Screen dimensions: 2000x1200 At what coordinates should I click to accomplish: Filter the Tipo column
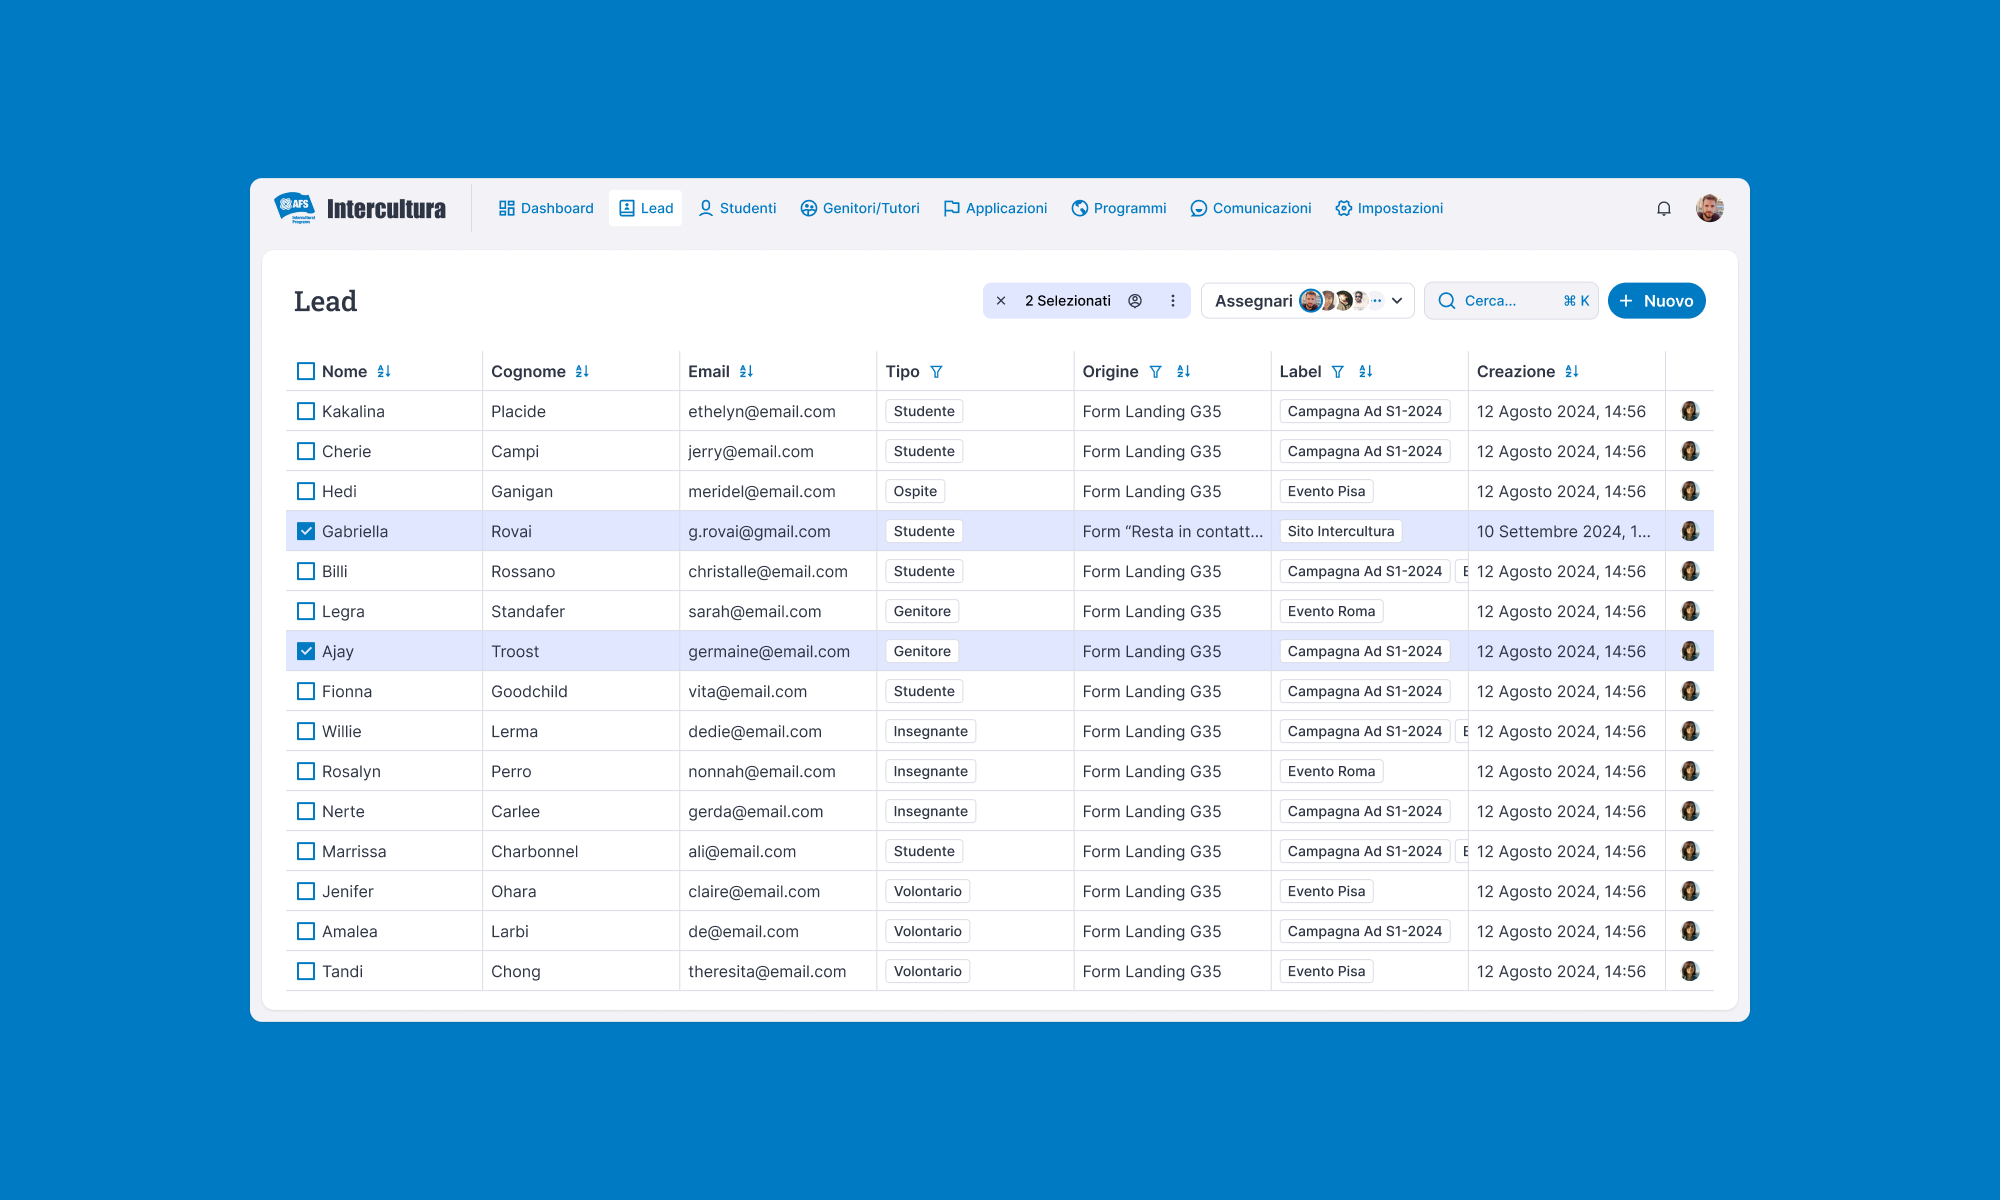coord(936,371)
